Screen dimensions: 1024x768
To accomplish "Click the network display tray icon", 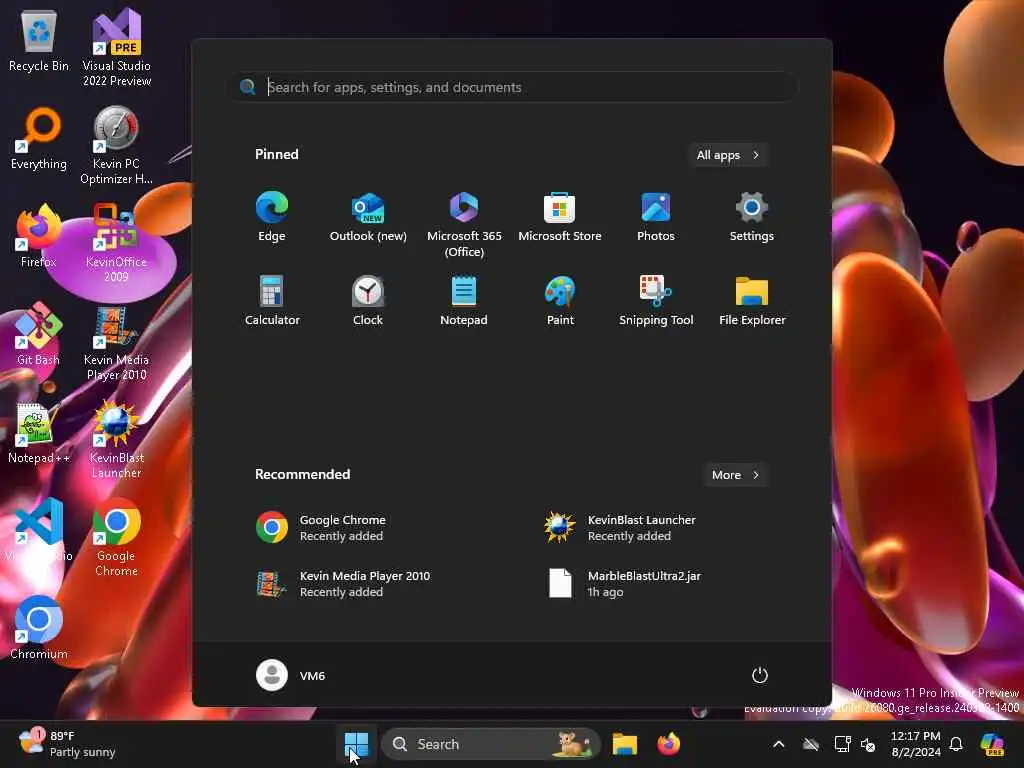I will [x=842, y=744].
